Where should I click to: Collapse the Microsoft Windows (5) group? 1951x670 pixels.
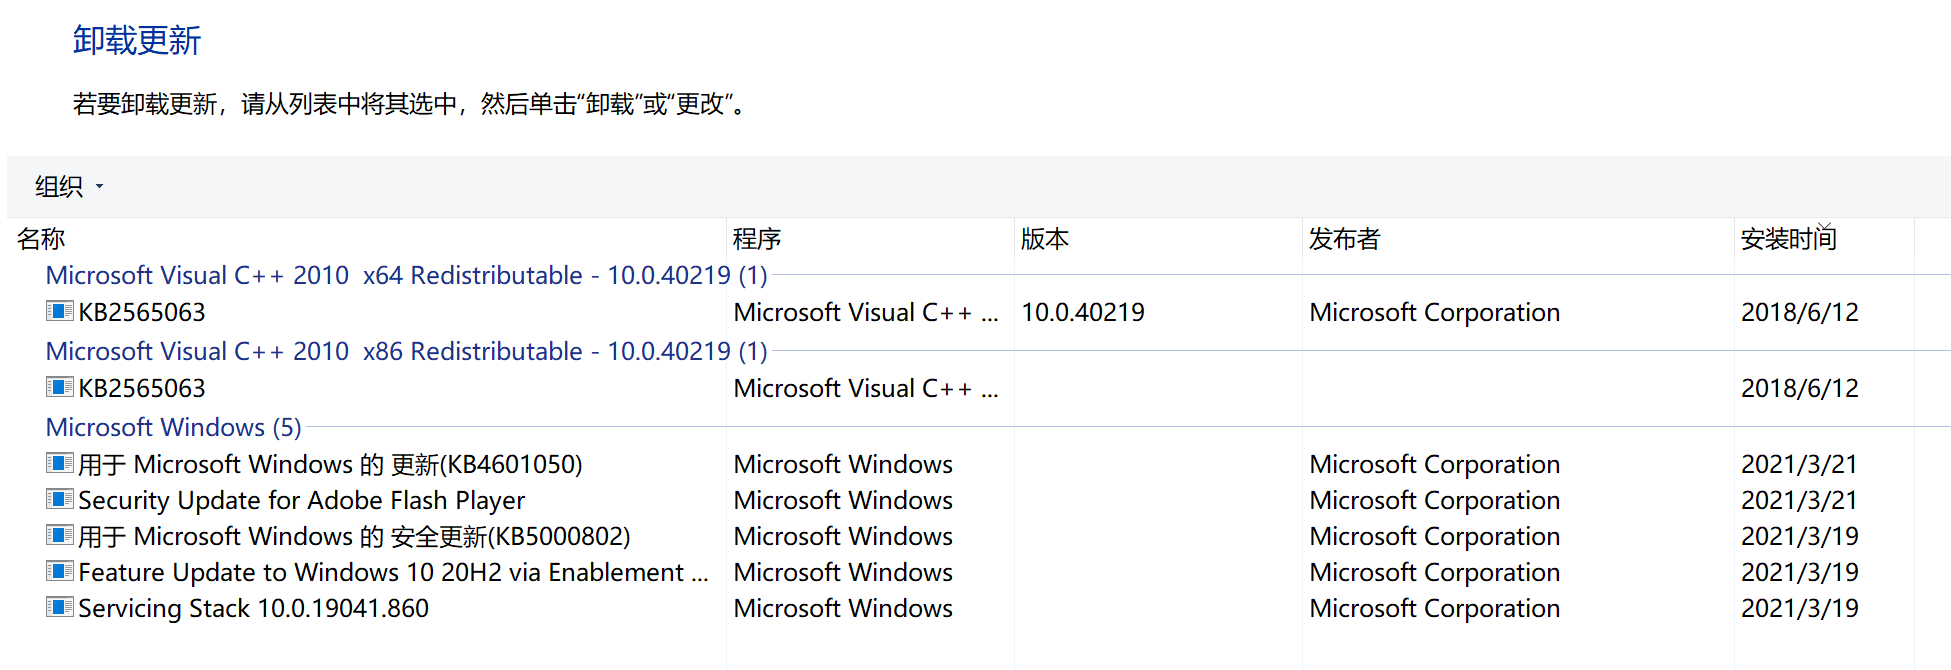click(x=173, y=427)
